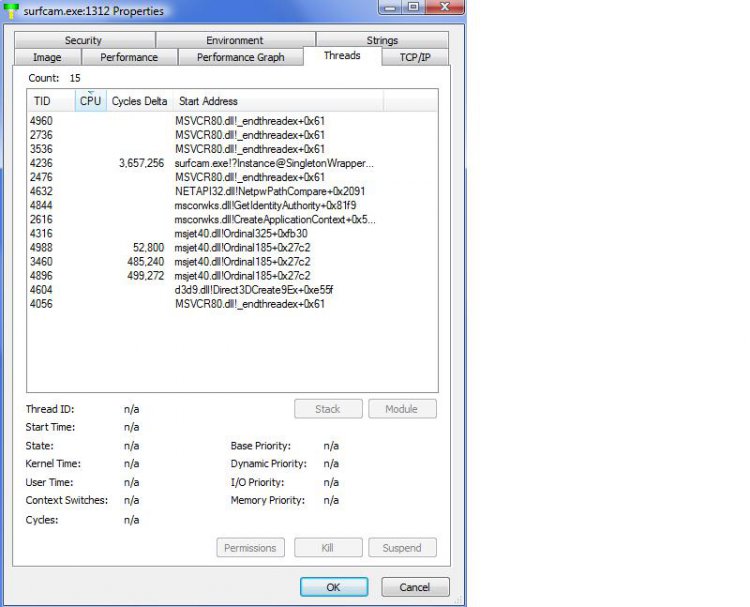Select thread 2616 CreateApplicationContext row
This screenshot has height=607, width=750.
click(232, 220)
